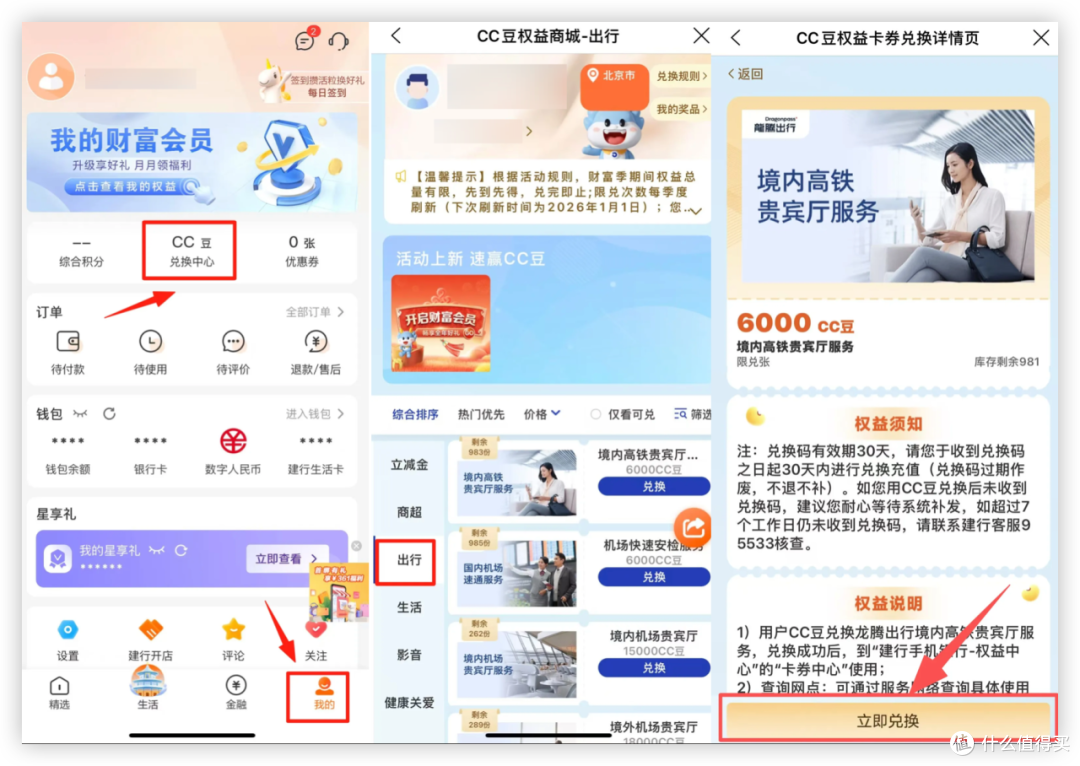
Task: Open the 综合积分 entry
Action: tap(81, 251)
